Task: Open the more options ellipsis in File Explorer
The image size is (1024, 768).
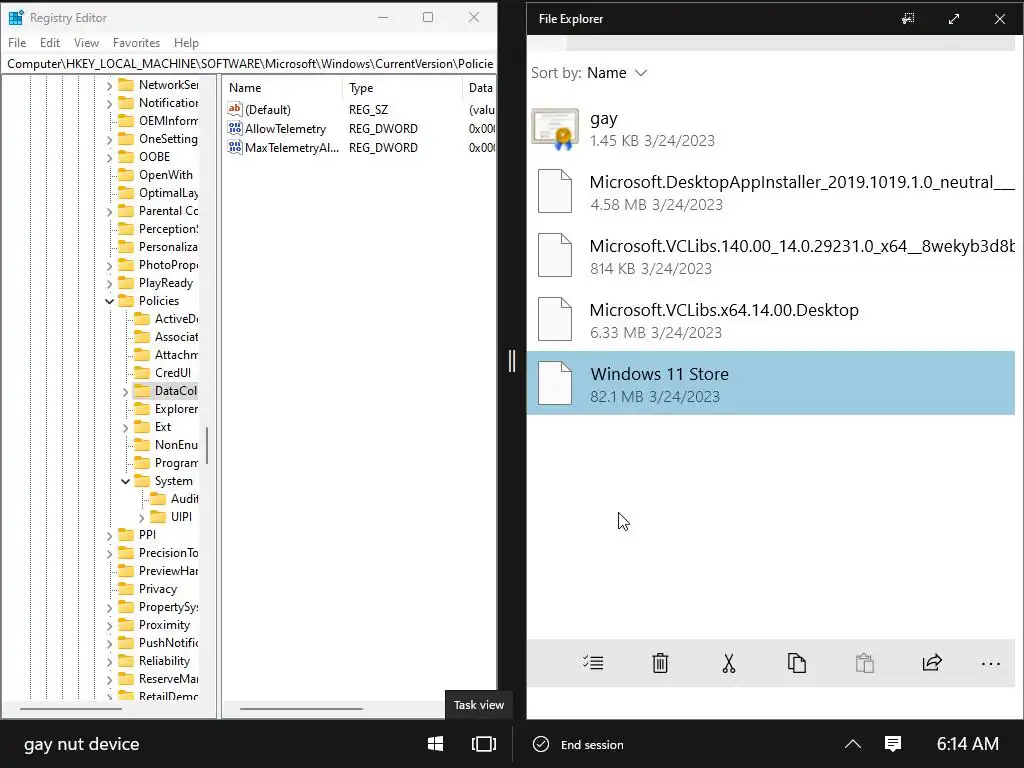Action: pos(991,664)
